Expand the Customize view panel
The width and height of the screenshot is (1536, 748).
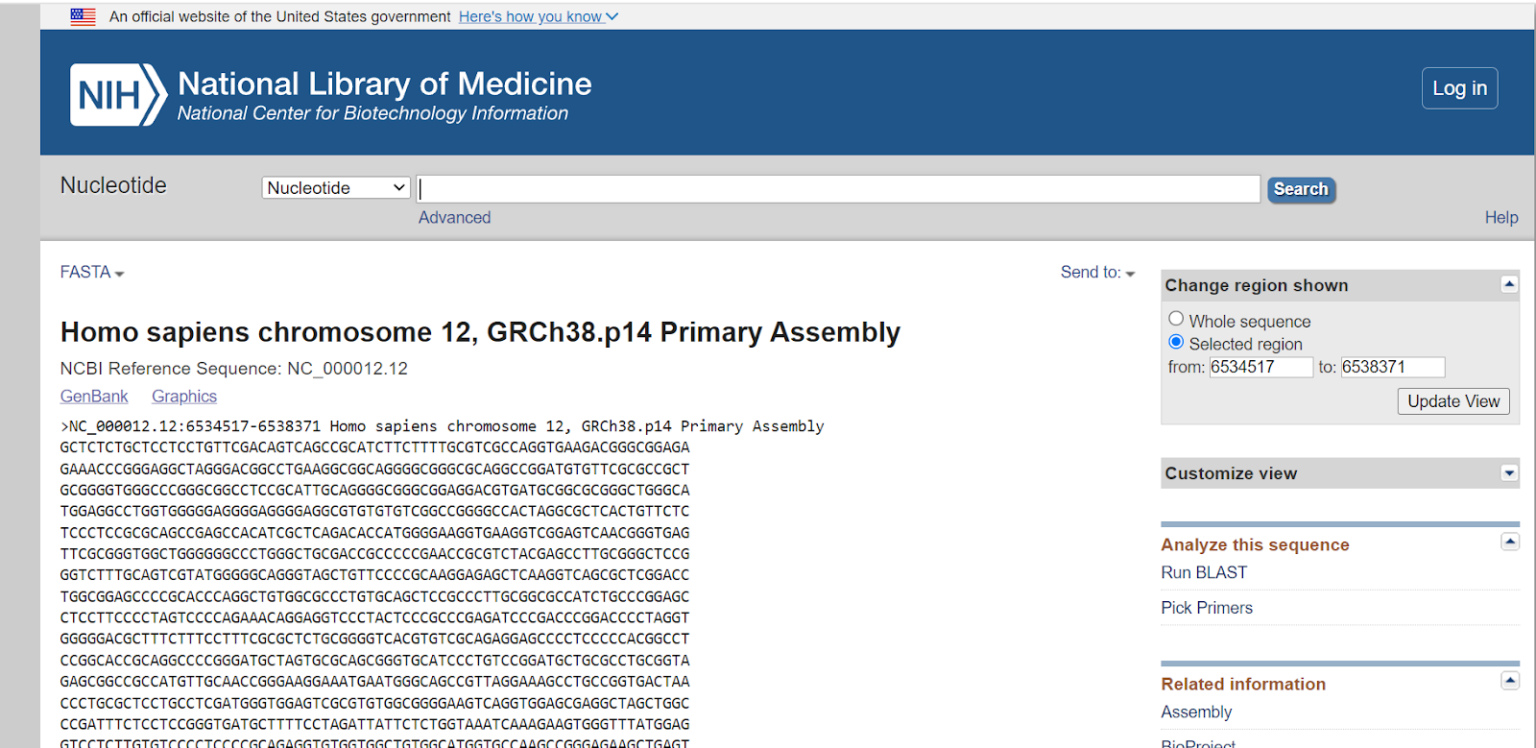(1509, 472)
